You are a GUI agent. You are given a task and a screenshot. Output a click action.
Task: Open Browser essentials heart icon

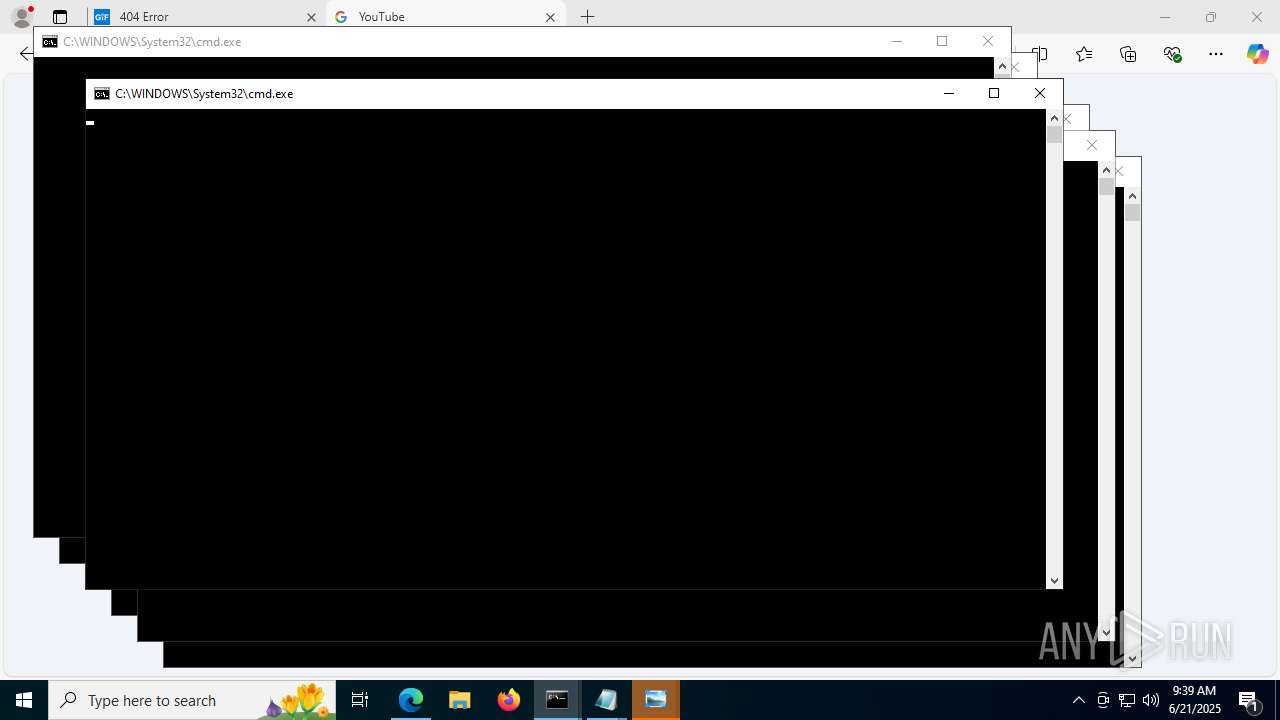coord(1172,54)
